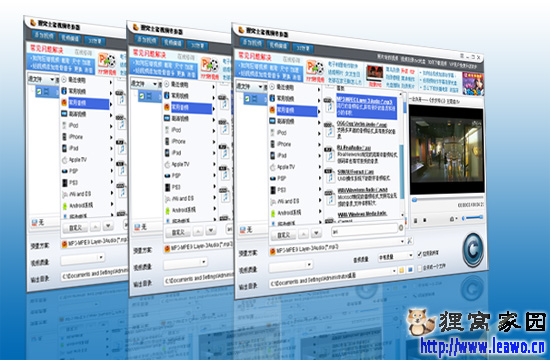The image size is (550, 360).
Task: Expand the output directory path dropdown
Action: (x=394, y=271)
